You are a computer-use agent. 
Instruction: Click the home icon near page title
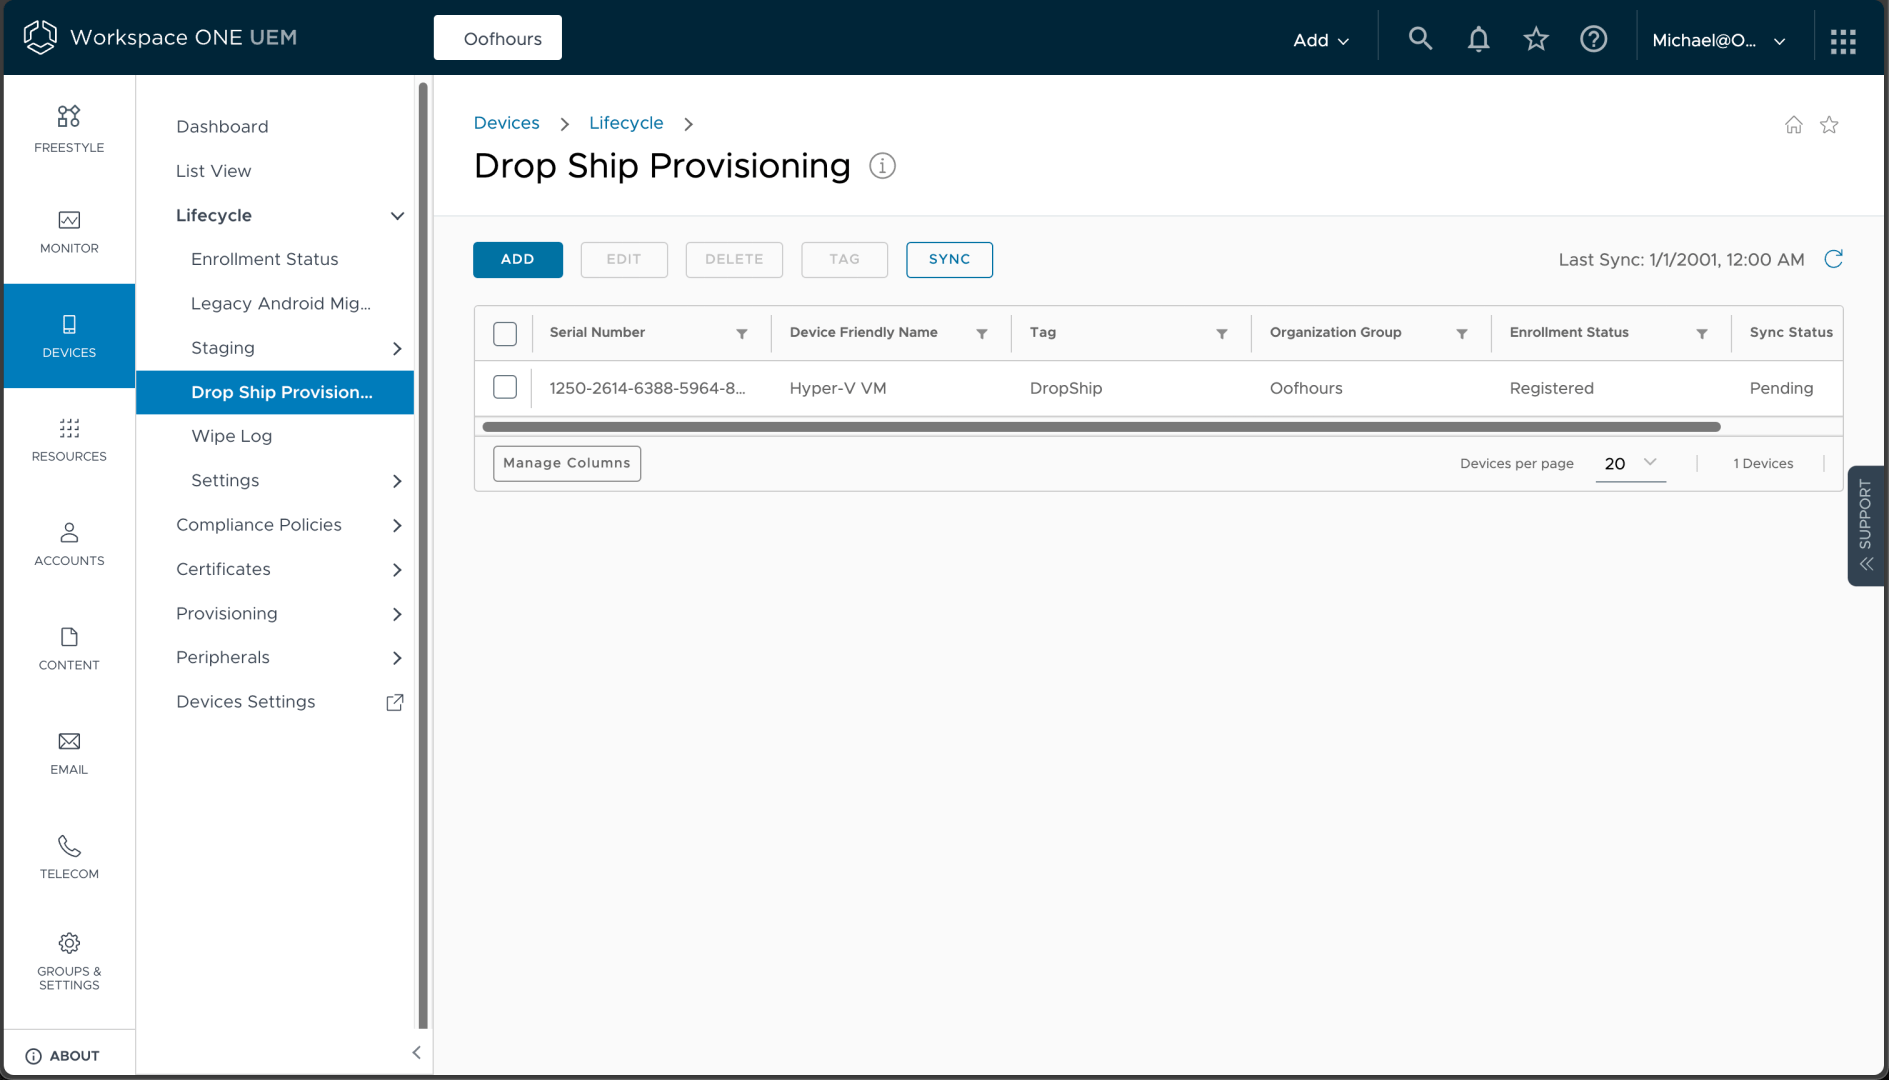coord(1794,125)
